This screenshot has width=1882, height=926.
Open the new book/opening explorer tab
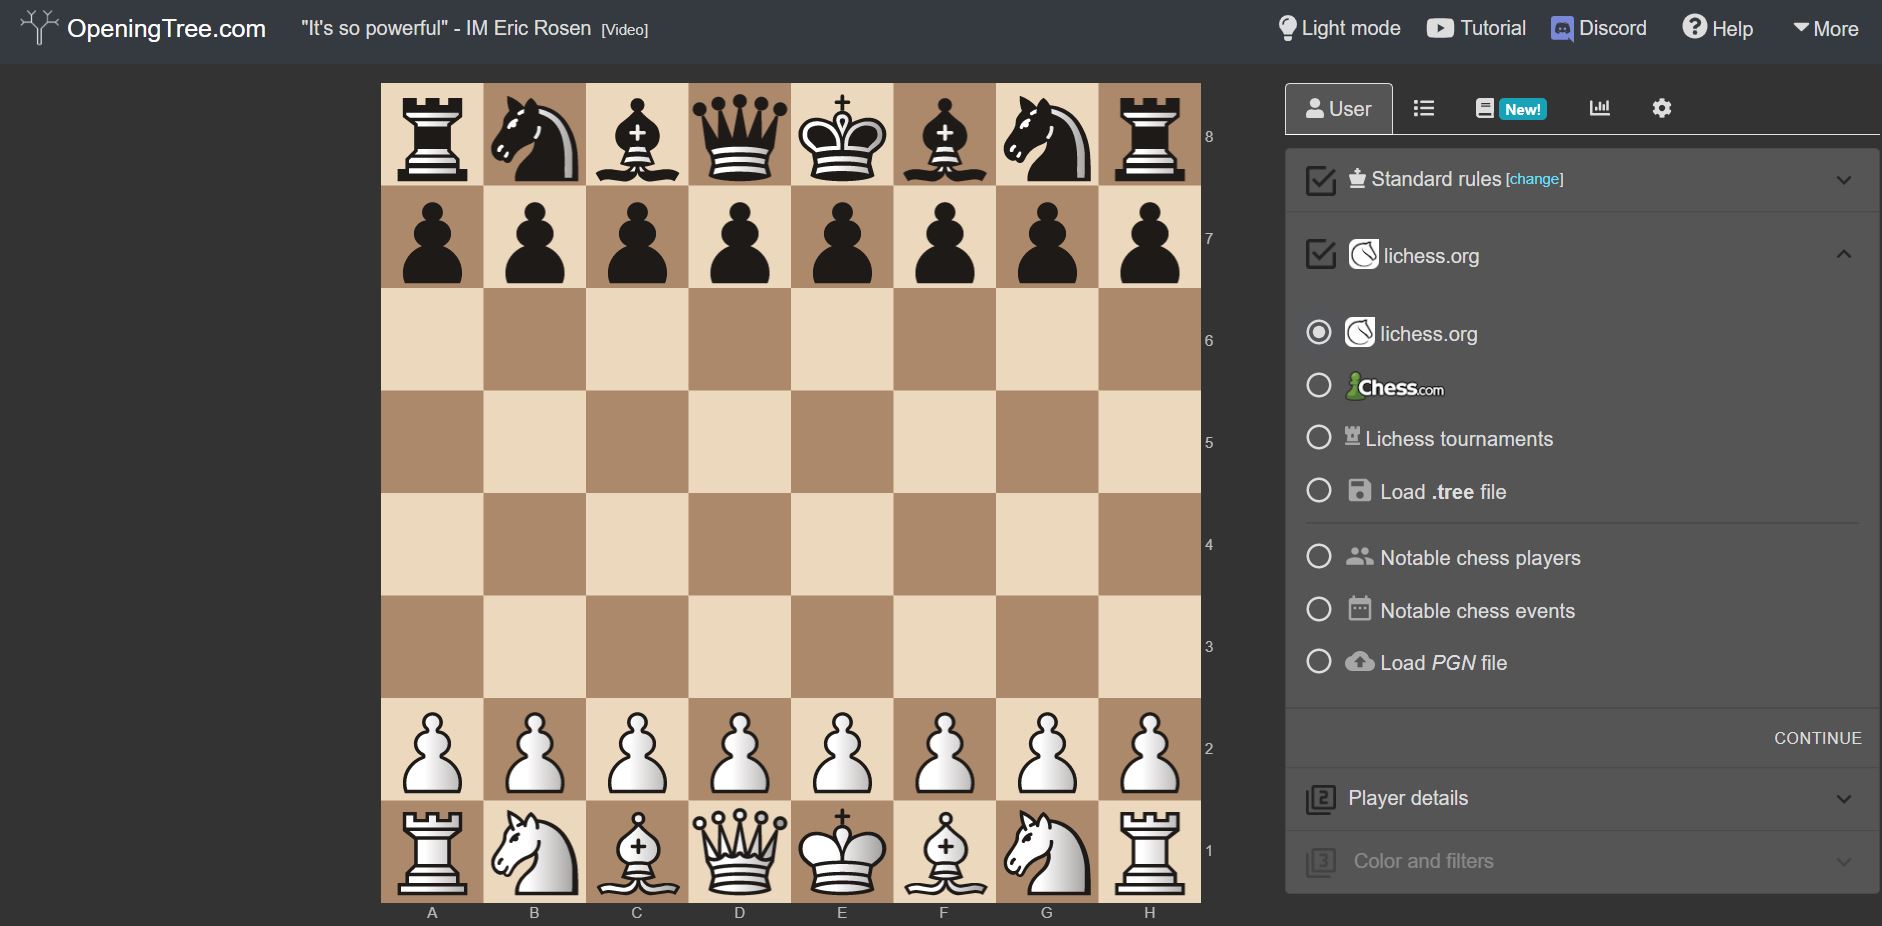(x=1485, y=108)
